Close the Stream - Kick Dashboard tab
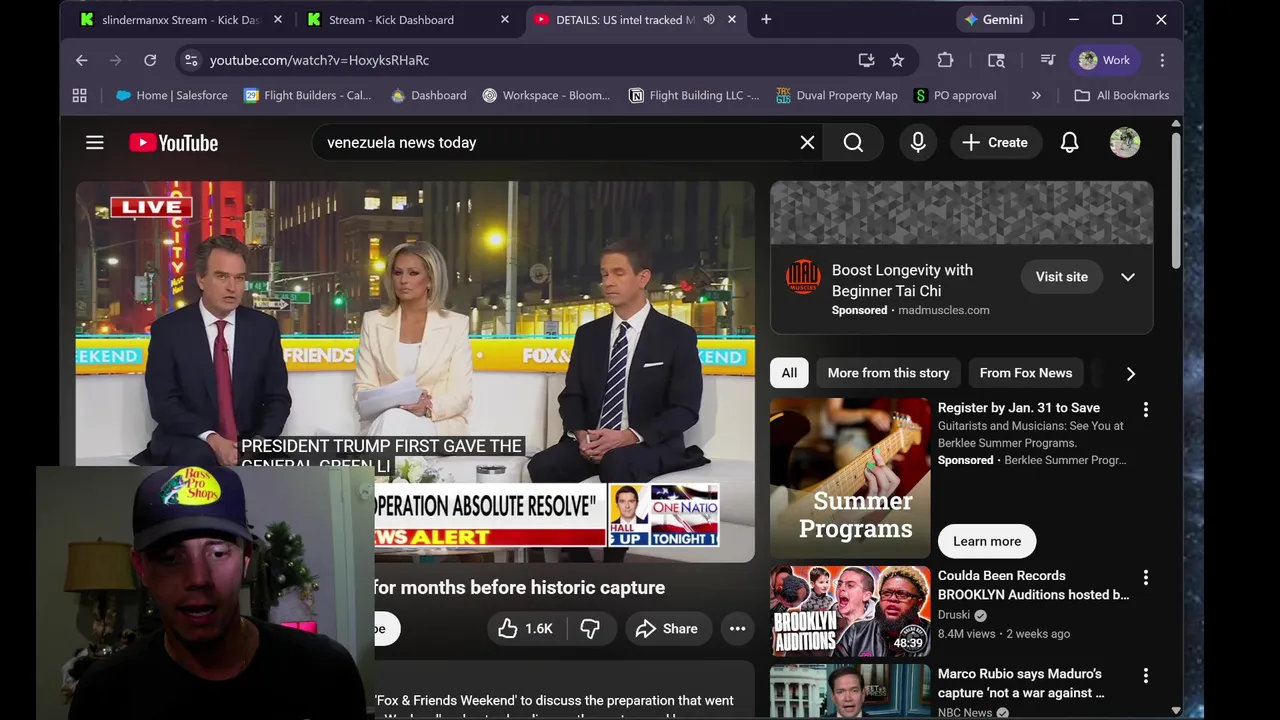This screenshot has height=720, width=1280. pos(505,19)
